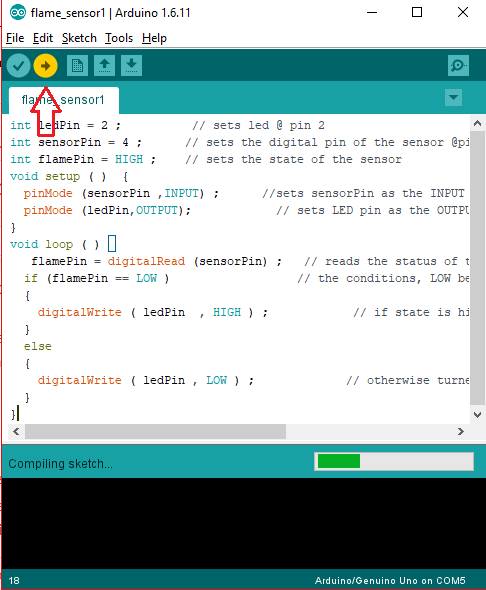Open the Edit menu
Image resolution: width=486 pixels, height=590 pixels.
click(43, 38)
